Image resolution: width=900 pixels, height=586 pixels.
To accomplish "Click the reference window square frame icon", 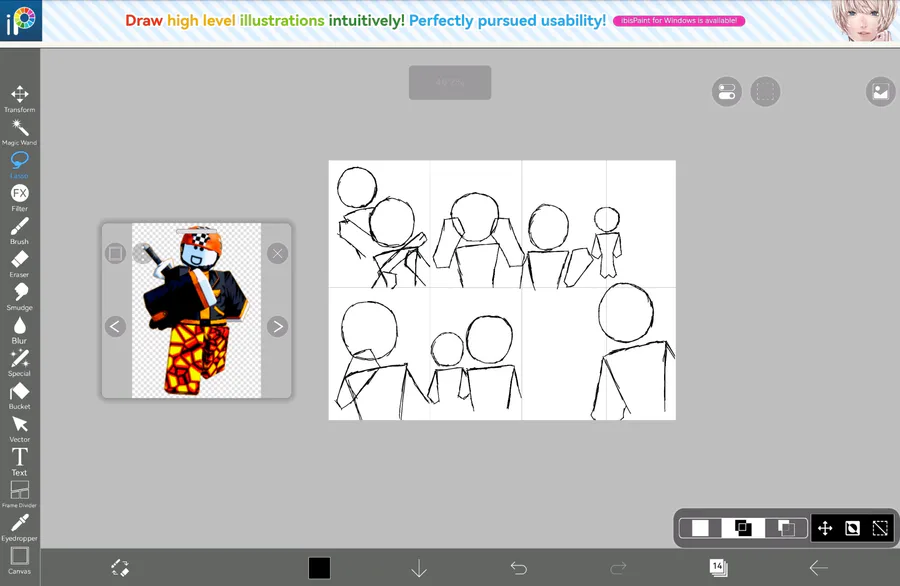I will [115, 253].
